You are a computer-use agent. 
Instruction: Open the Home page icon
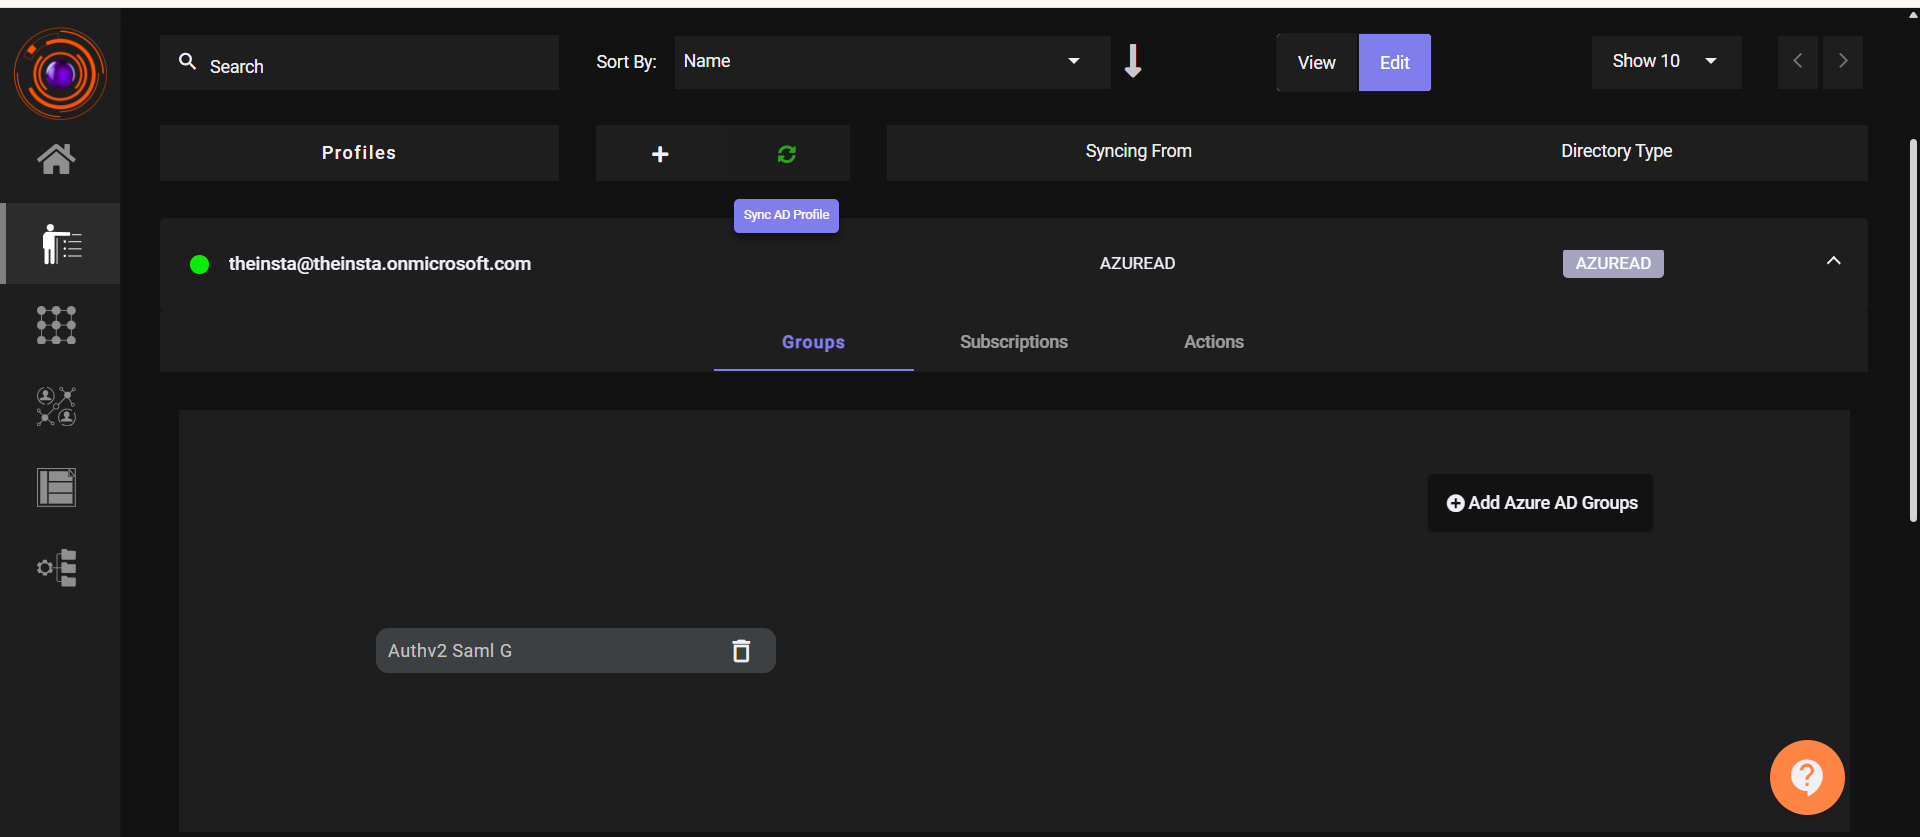click(x=56, y=158)
